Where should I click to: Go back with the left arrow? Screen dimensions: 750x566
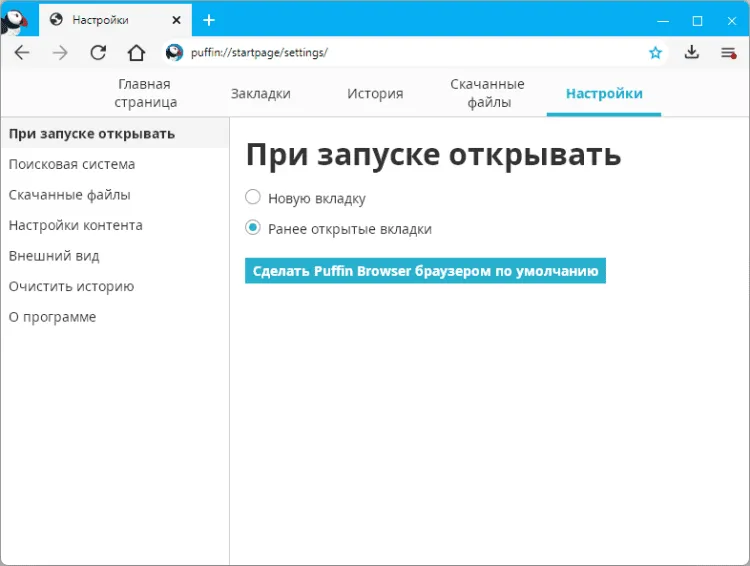22,53
